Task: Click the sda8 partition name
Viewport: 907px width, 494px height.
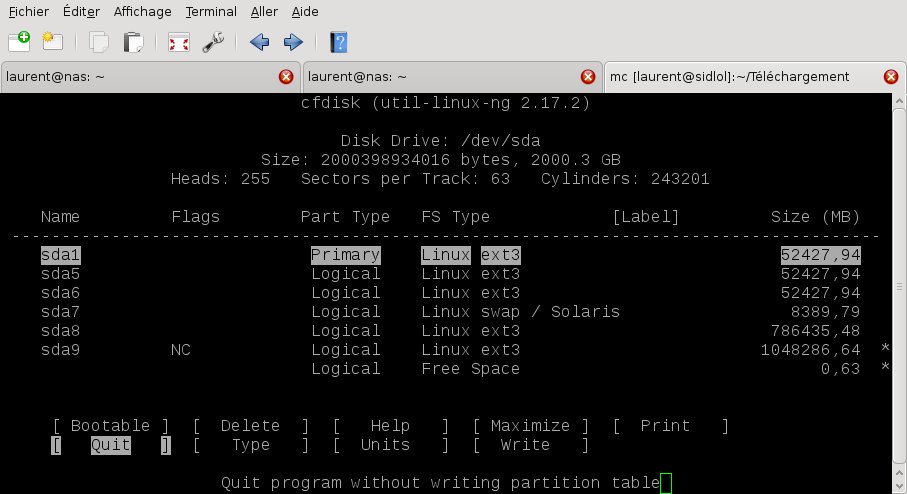Action: pos(61,331)
